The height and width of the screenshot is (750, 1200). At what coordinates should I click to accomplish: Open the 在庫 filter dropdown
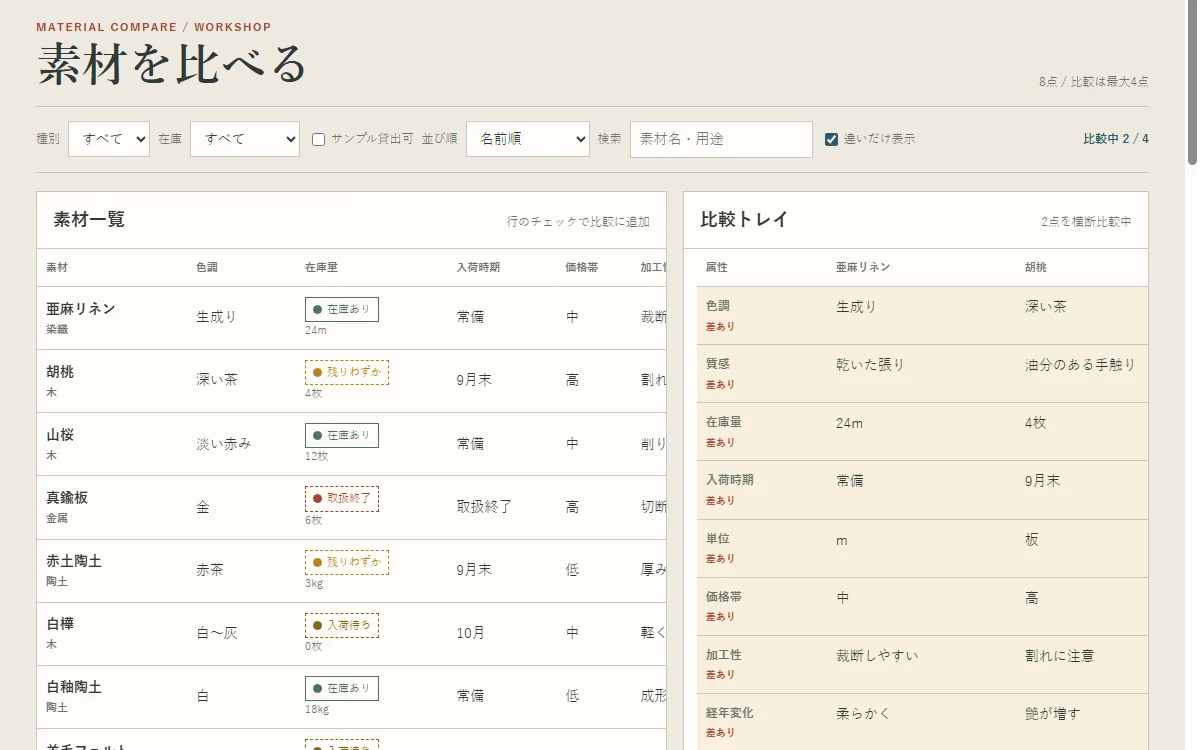pyautogui.click(x=245, y=139)
